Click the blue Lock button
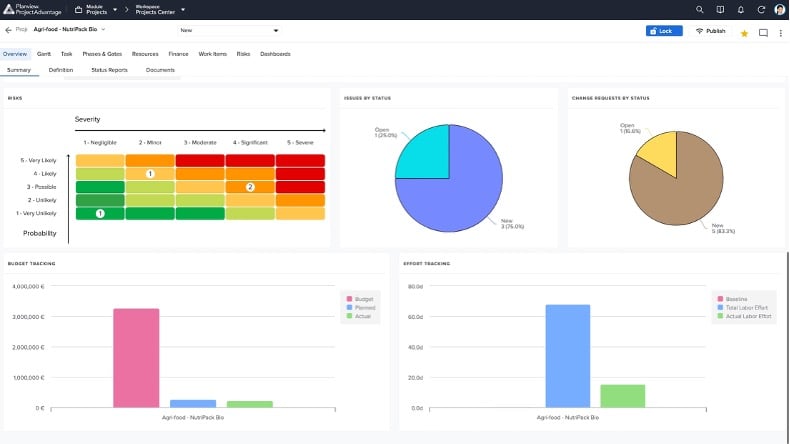Viewport: 790px width, 444px height. tap(662, 31)
